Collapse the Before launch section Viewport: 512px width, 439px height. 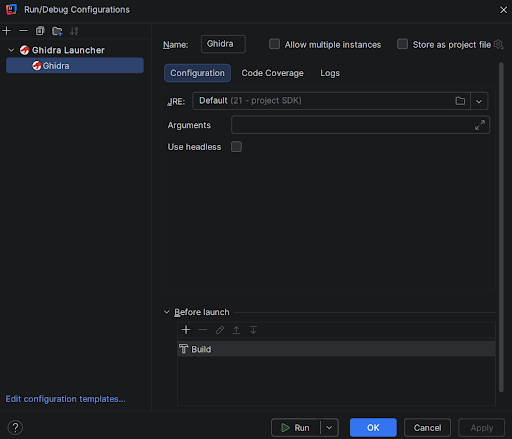(x=167, y=312)
